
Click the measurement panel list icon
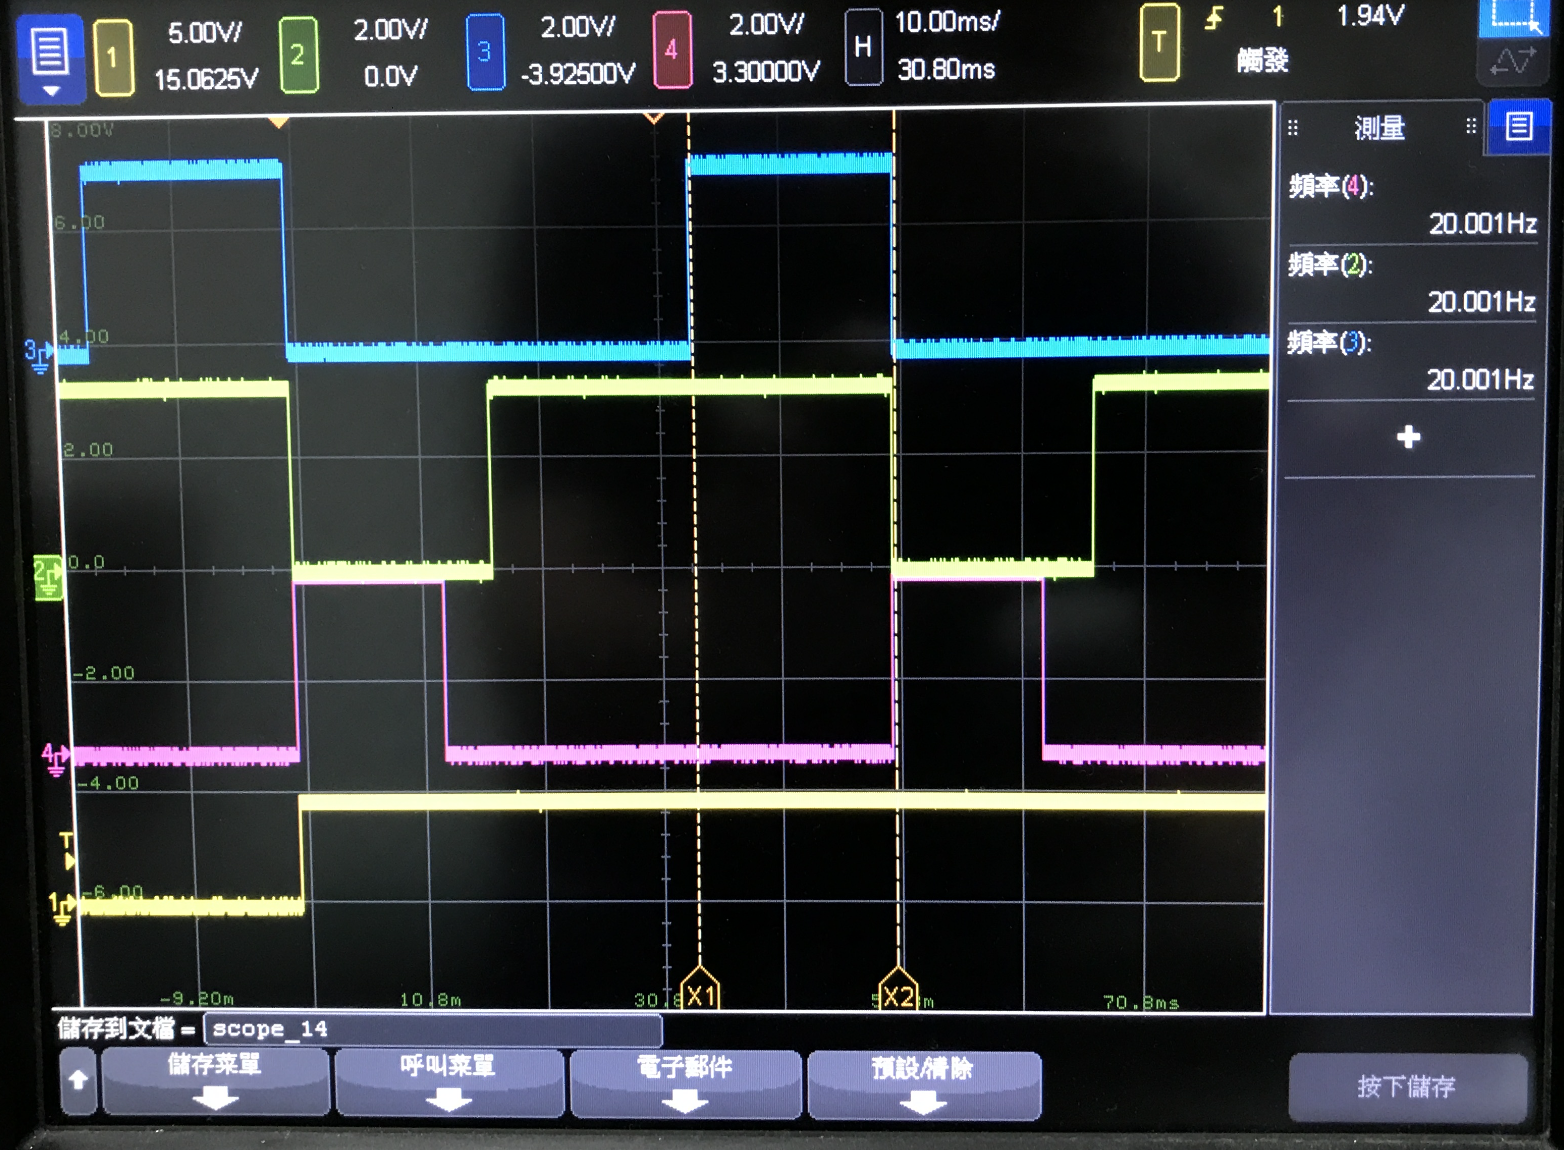click(1518, 127)
